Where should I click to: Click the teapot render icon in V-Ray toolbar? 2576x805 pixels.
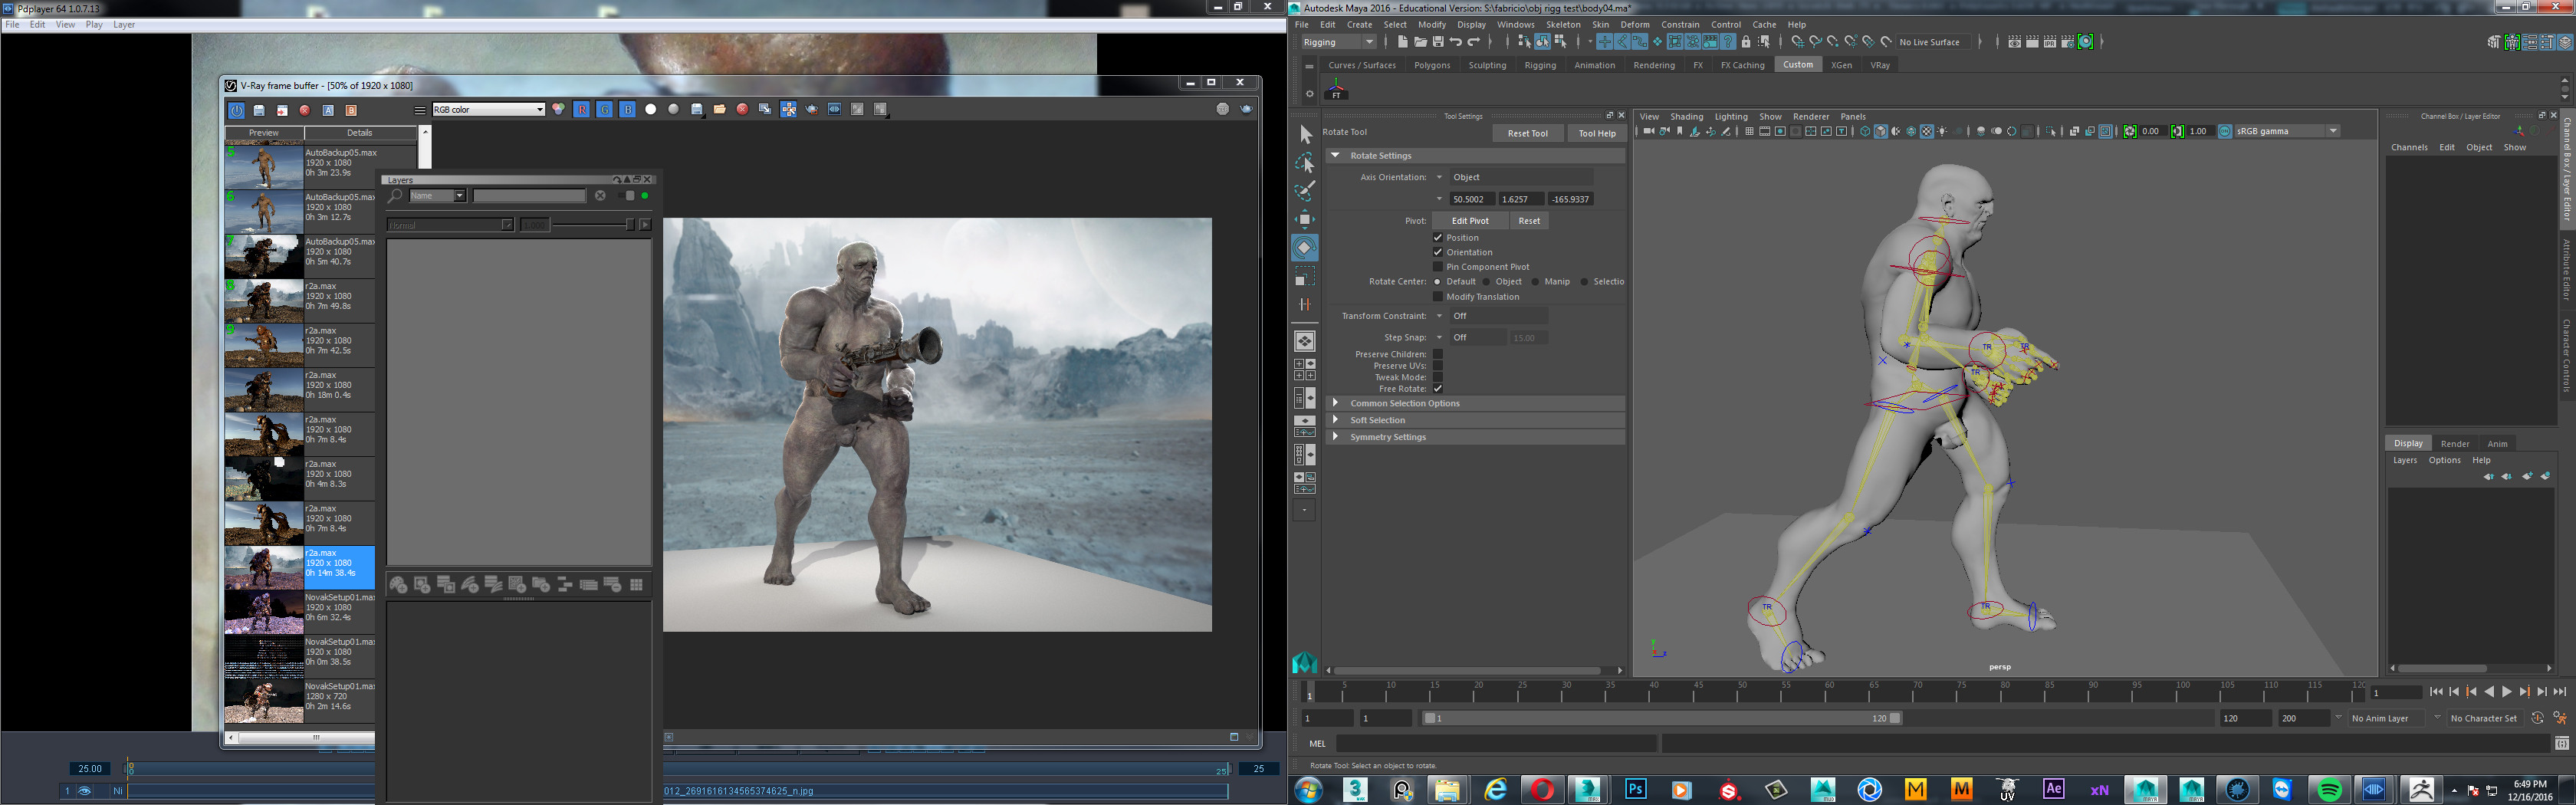click(x=812, y=109)
